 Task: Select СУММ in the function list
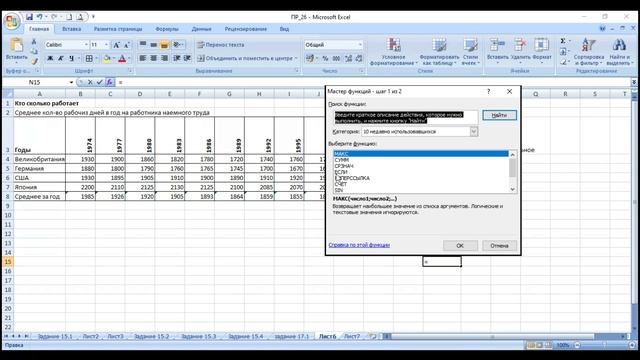(x=421, y=160)
